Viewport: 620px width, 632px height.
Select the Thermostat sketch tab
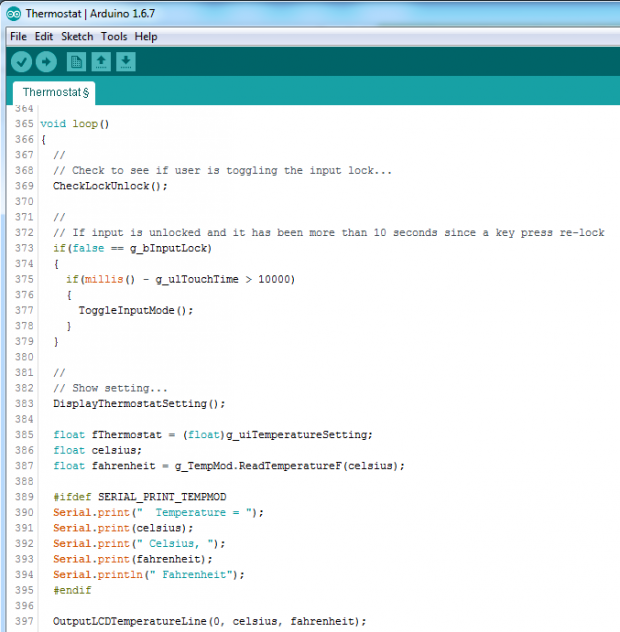(54, 93)
